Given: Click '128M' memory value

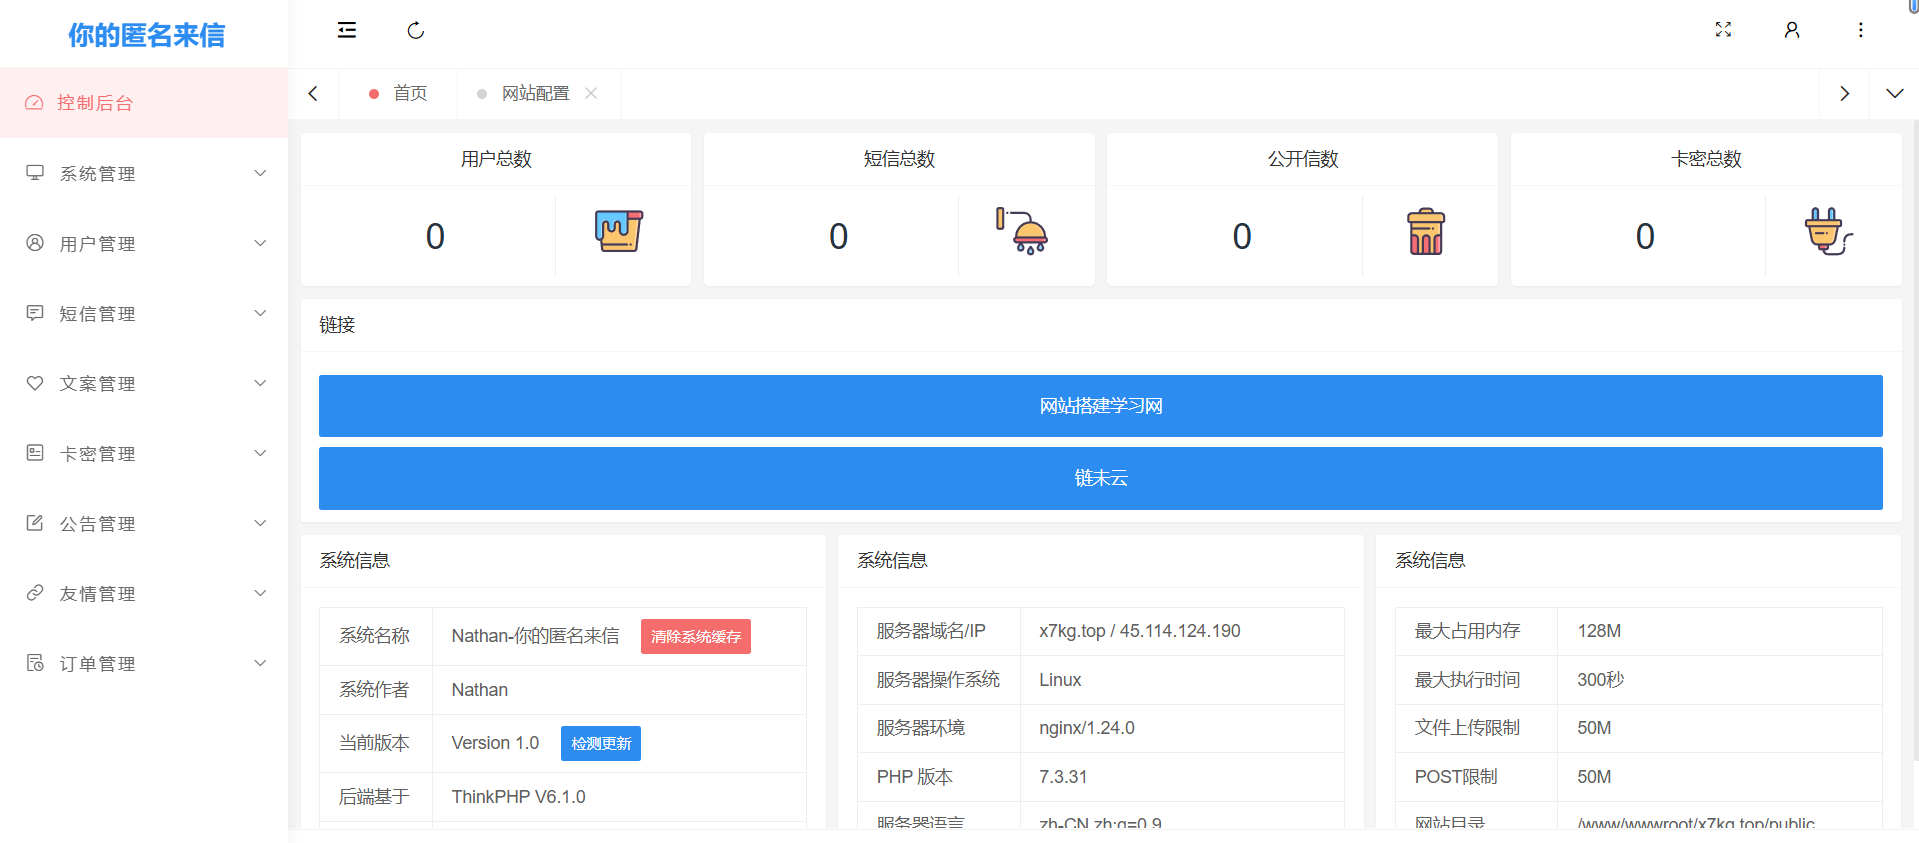Looking at the screenshot, I should point(1599,631).
